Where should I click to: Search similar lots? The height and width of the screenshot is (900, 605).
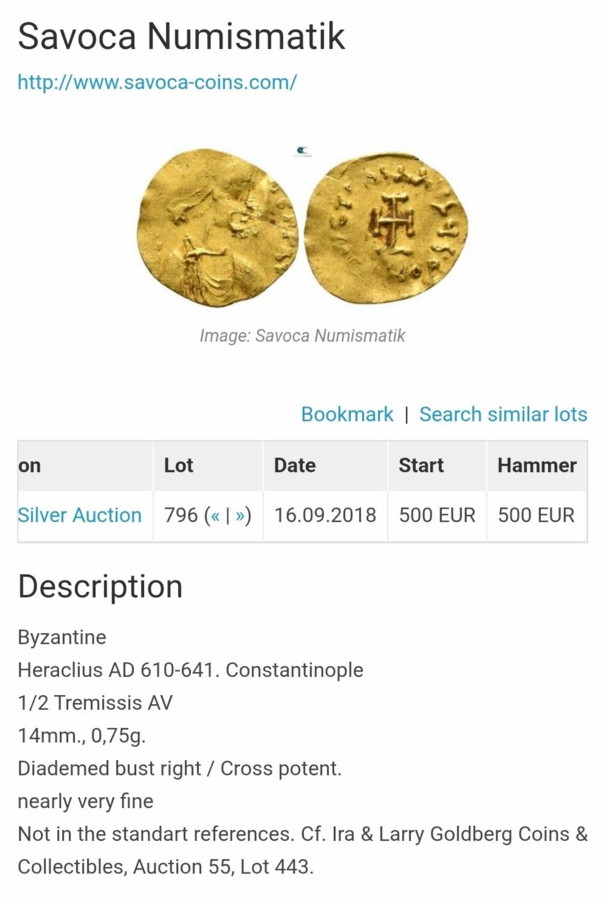[503, 414]
